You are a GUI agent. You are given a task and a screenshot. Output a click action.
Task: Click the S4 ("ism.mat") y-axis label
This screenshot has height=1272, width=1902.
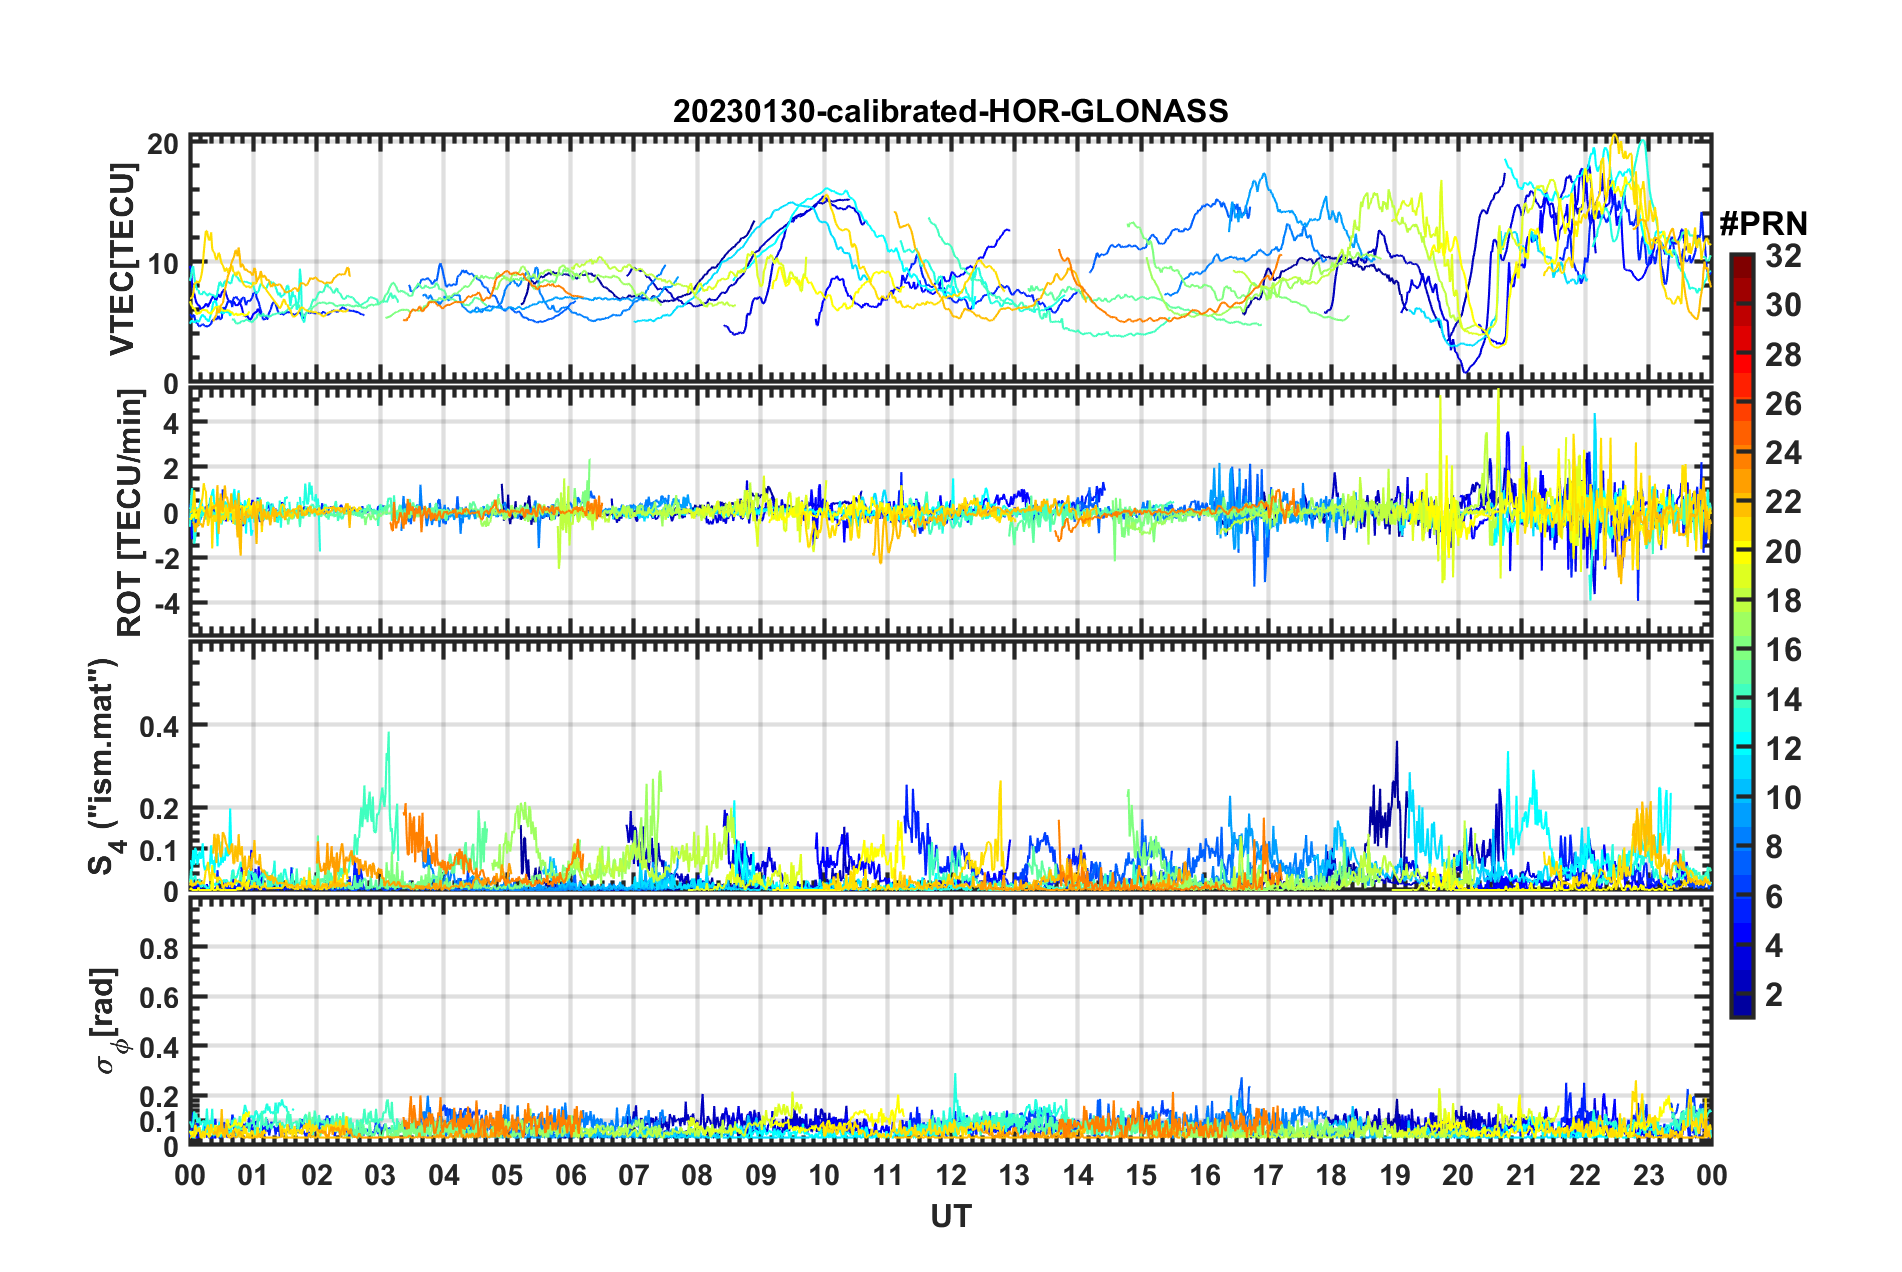click(x=103, y=766)
